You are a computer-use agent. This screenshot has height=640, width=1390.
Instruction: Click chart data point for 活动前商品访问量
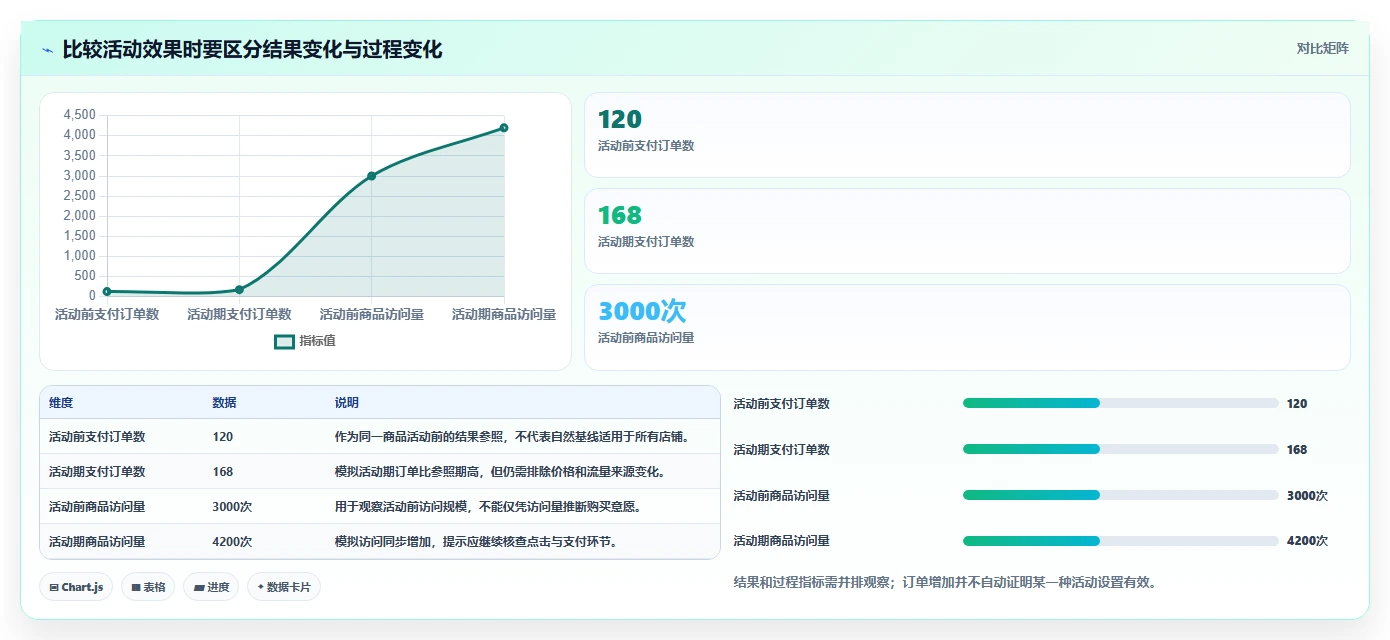click(371, 176)
